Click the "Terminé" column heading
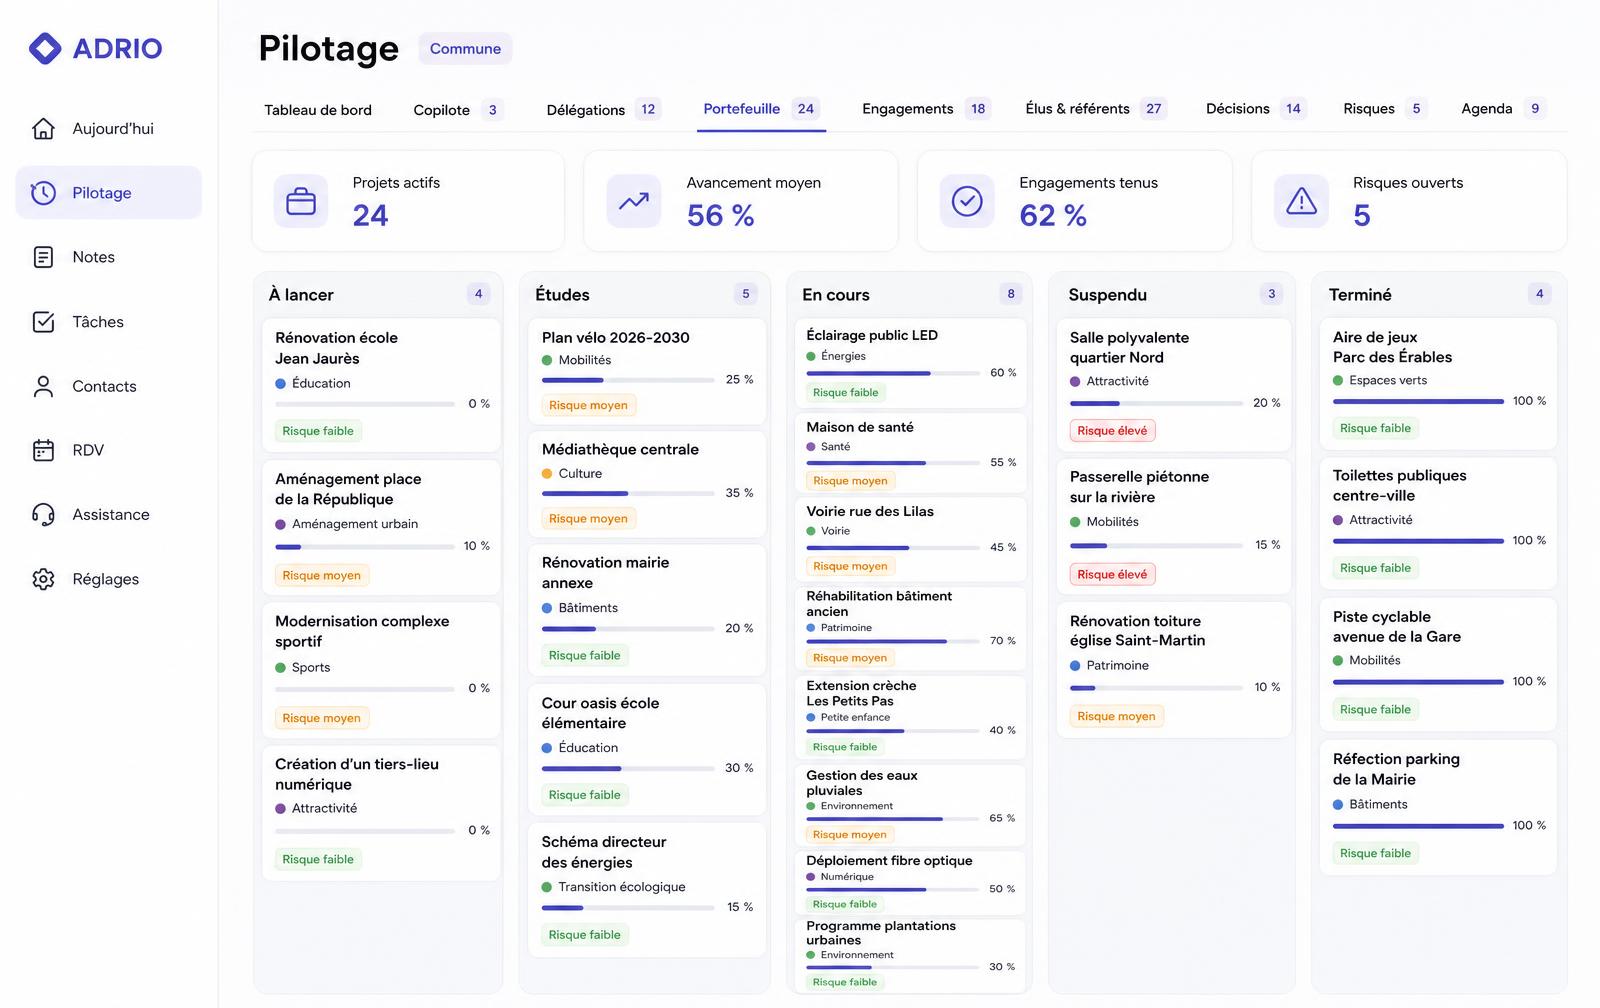This screenshot has height=1008, width=1600. pos(1360,295)
